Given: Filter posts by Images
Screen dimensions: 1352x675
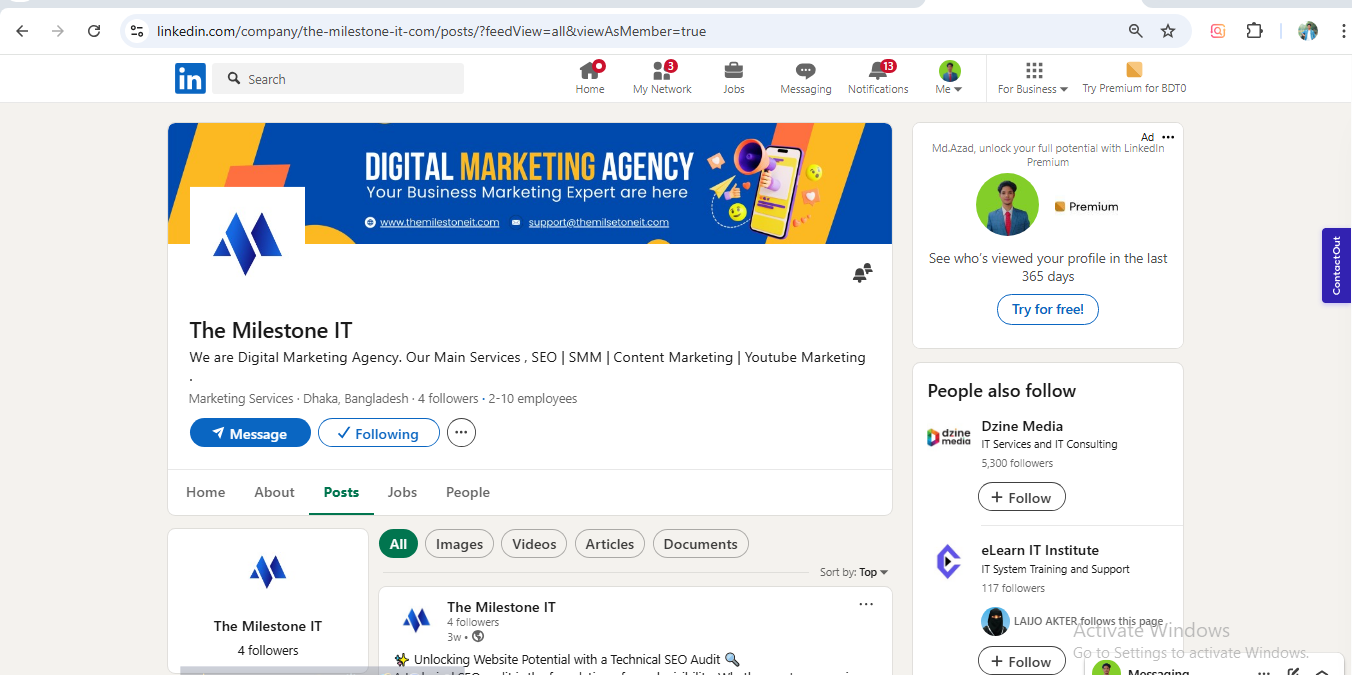Looking at the screenshot, I should click(460, 544).
